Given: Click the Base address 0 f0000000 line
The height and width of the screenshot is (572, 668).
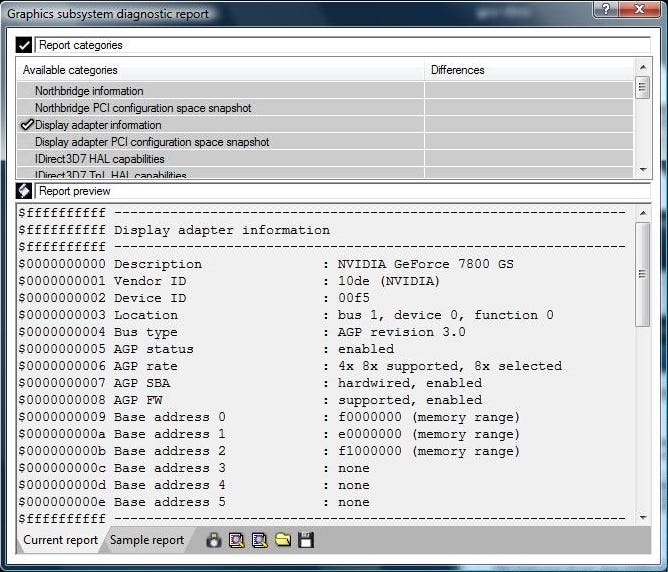Looking at the screenshot, I should pos(269,417).
